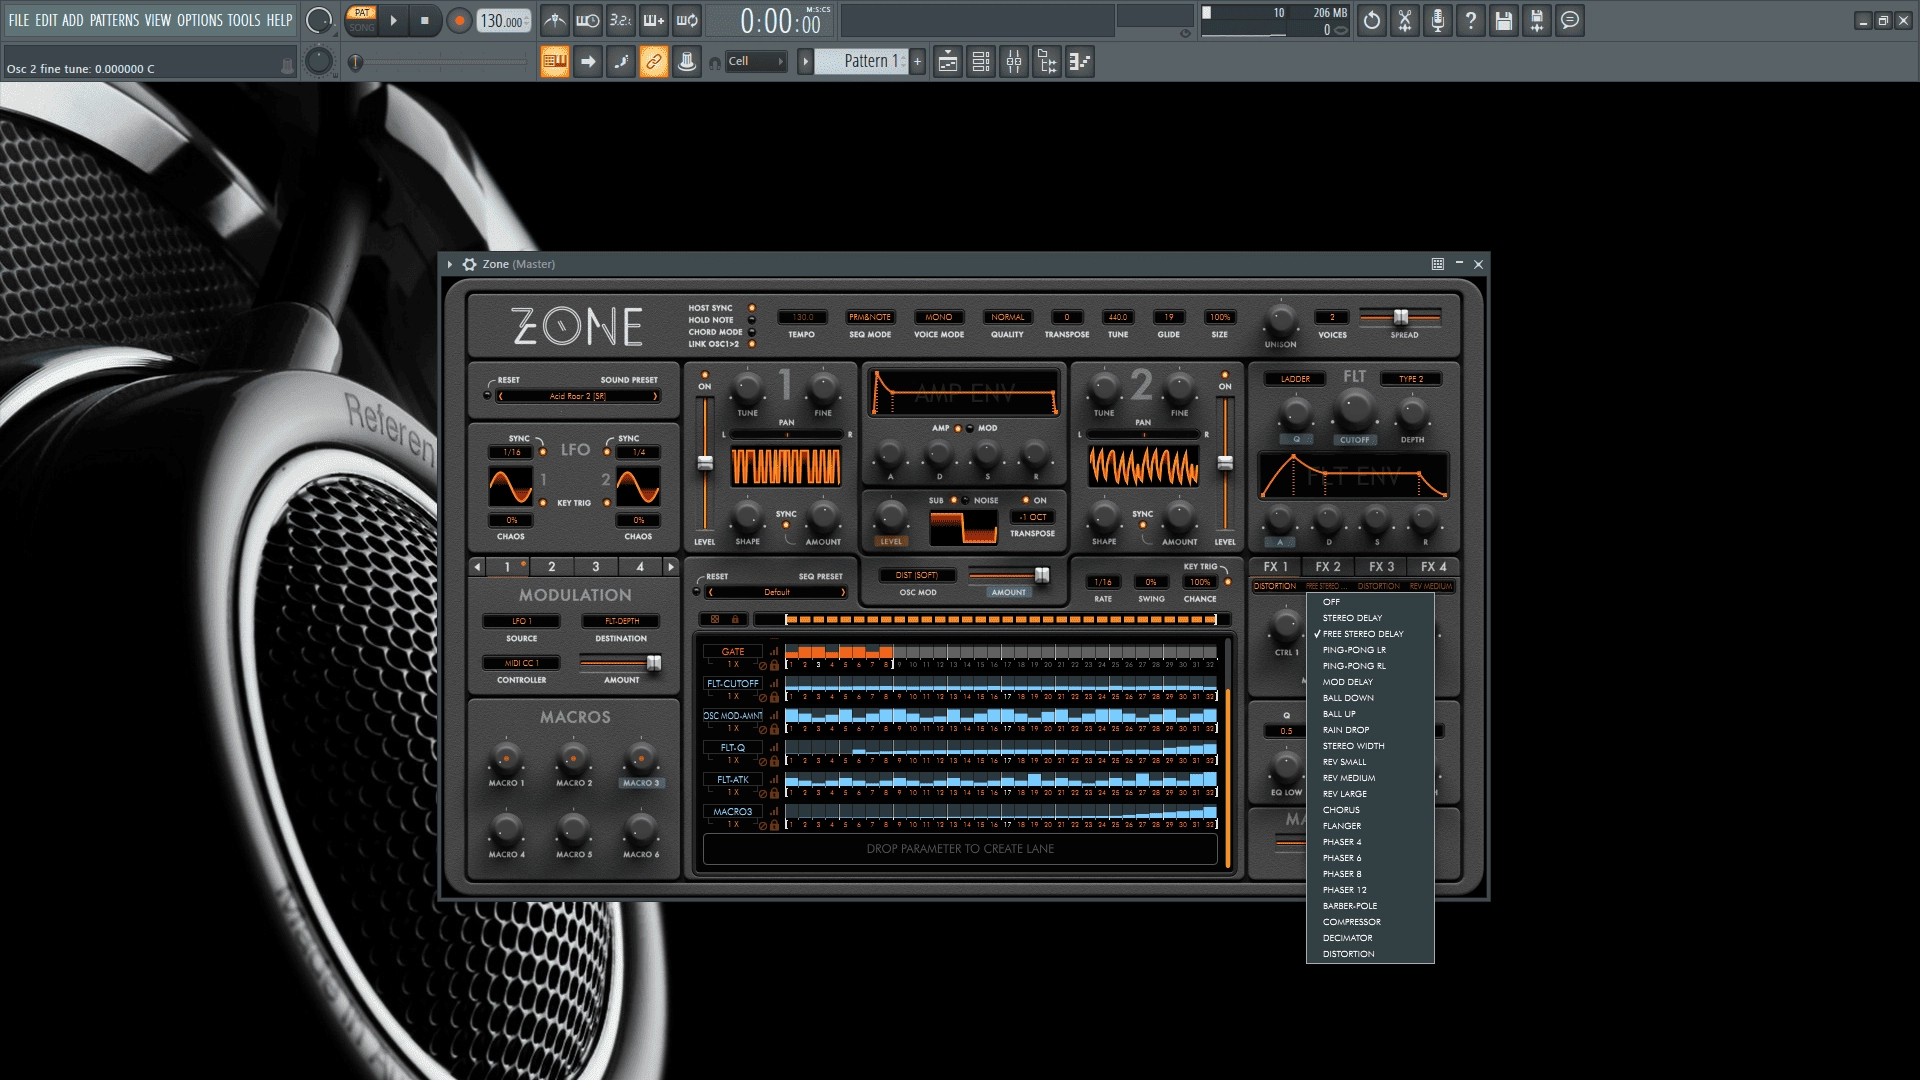Toggle the metronome icon
This screenshot has width=1920, height=1080.
coord(555,20)
